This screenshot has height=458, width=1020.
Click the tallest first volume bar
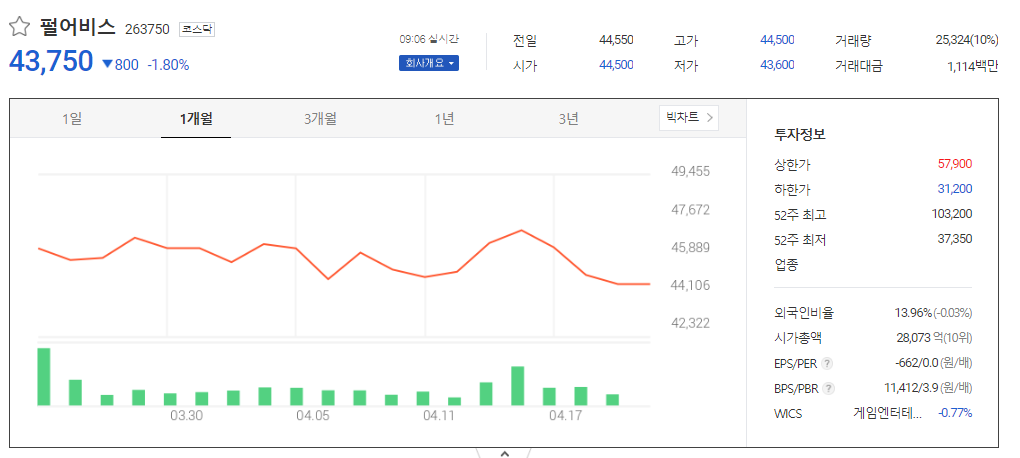(x=44, y=377)
